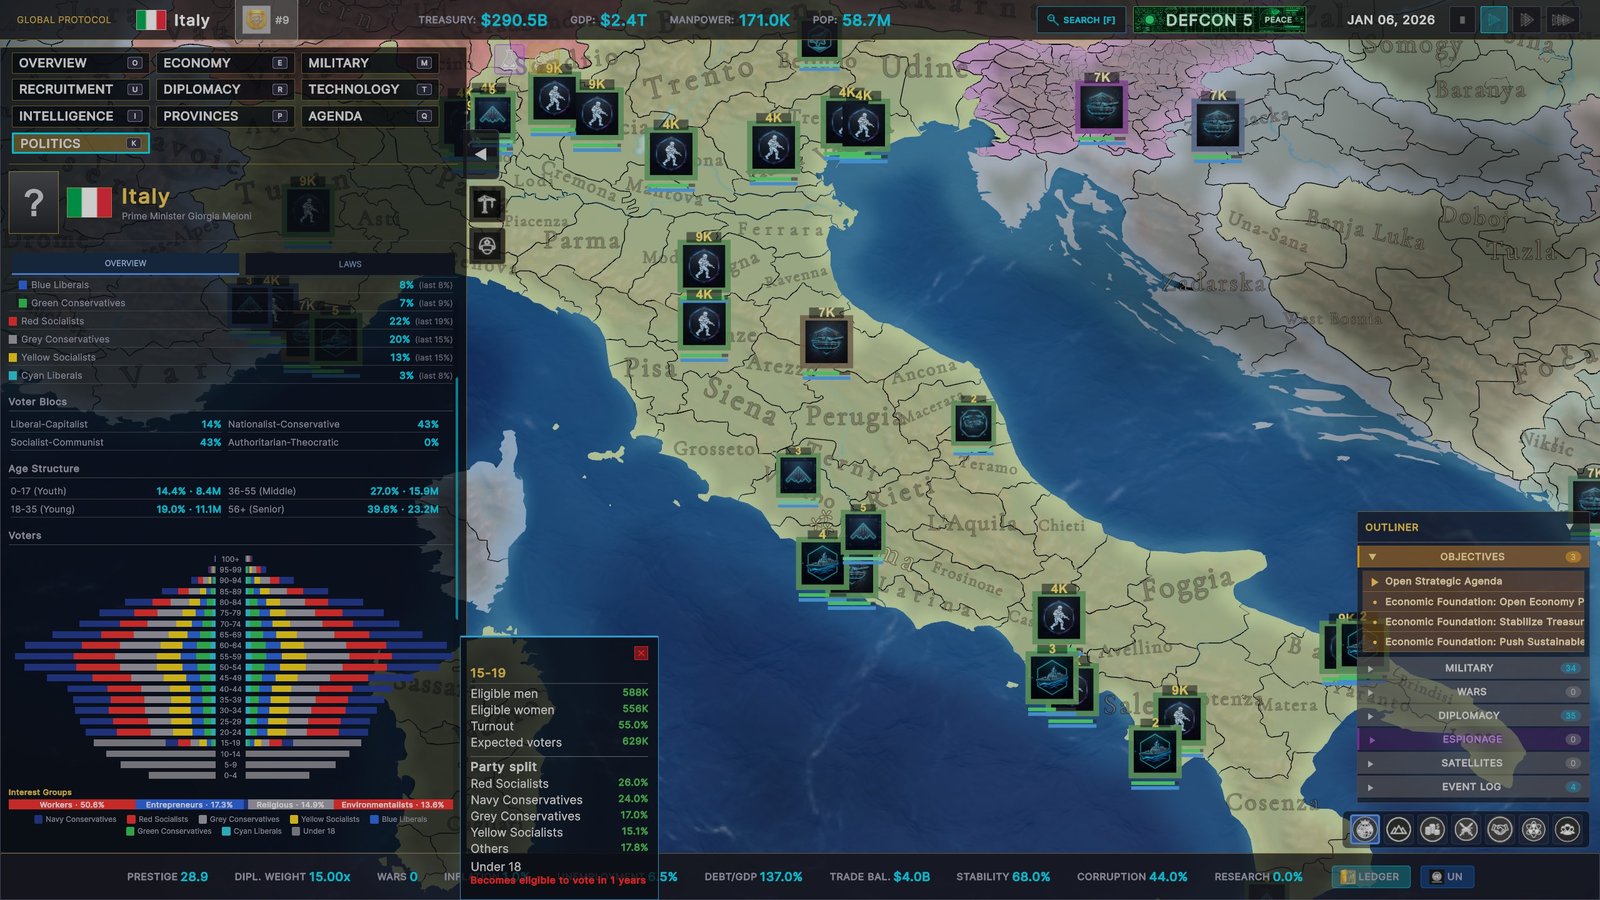The image size is (1600, 900).
Task: Close the 15-19 age group tooltip
Action: (641, 653)
